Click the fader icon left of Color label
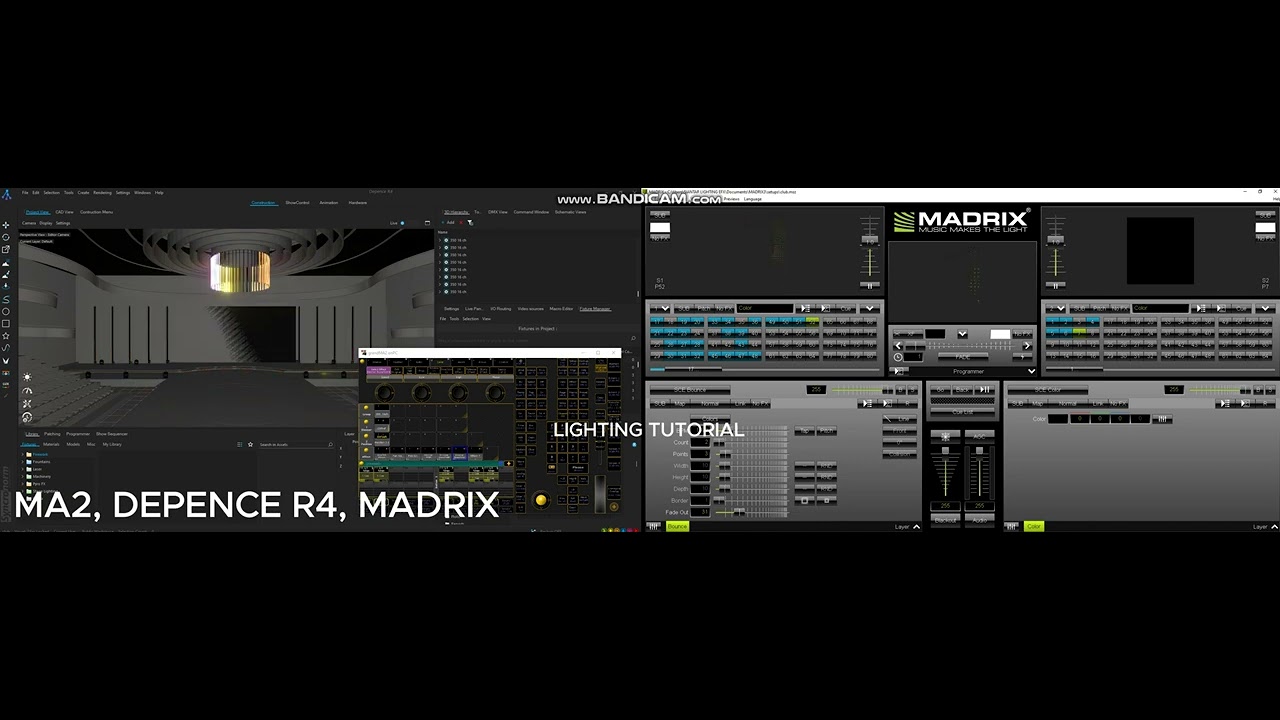The width and height of the screenshot is (1280, 720). [1011, 526]
